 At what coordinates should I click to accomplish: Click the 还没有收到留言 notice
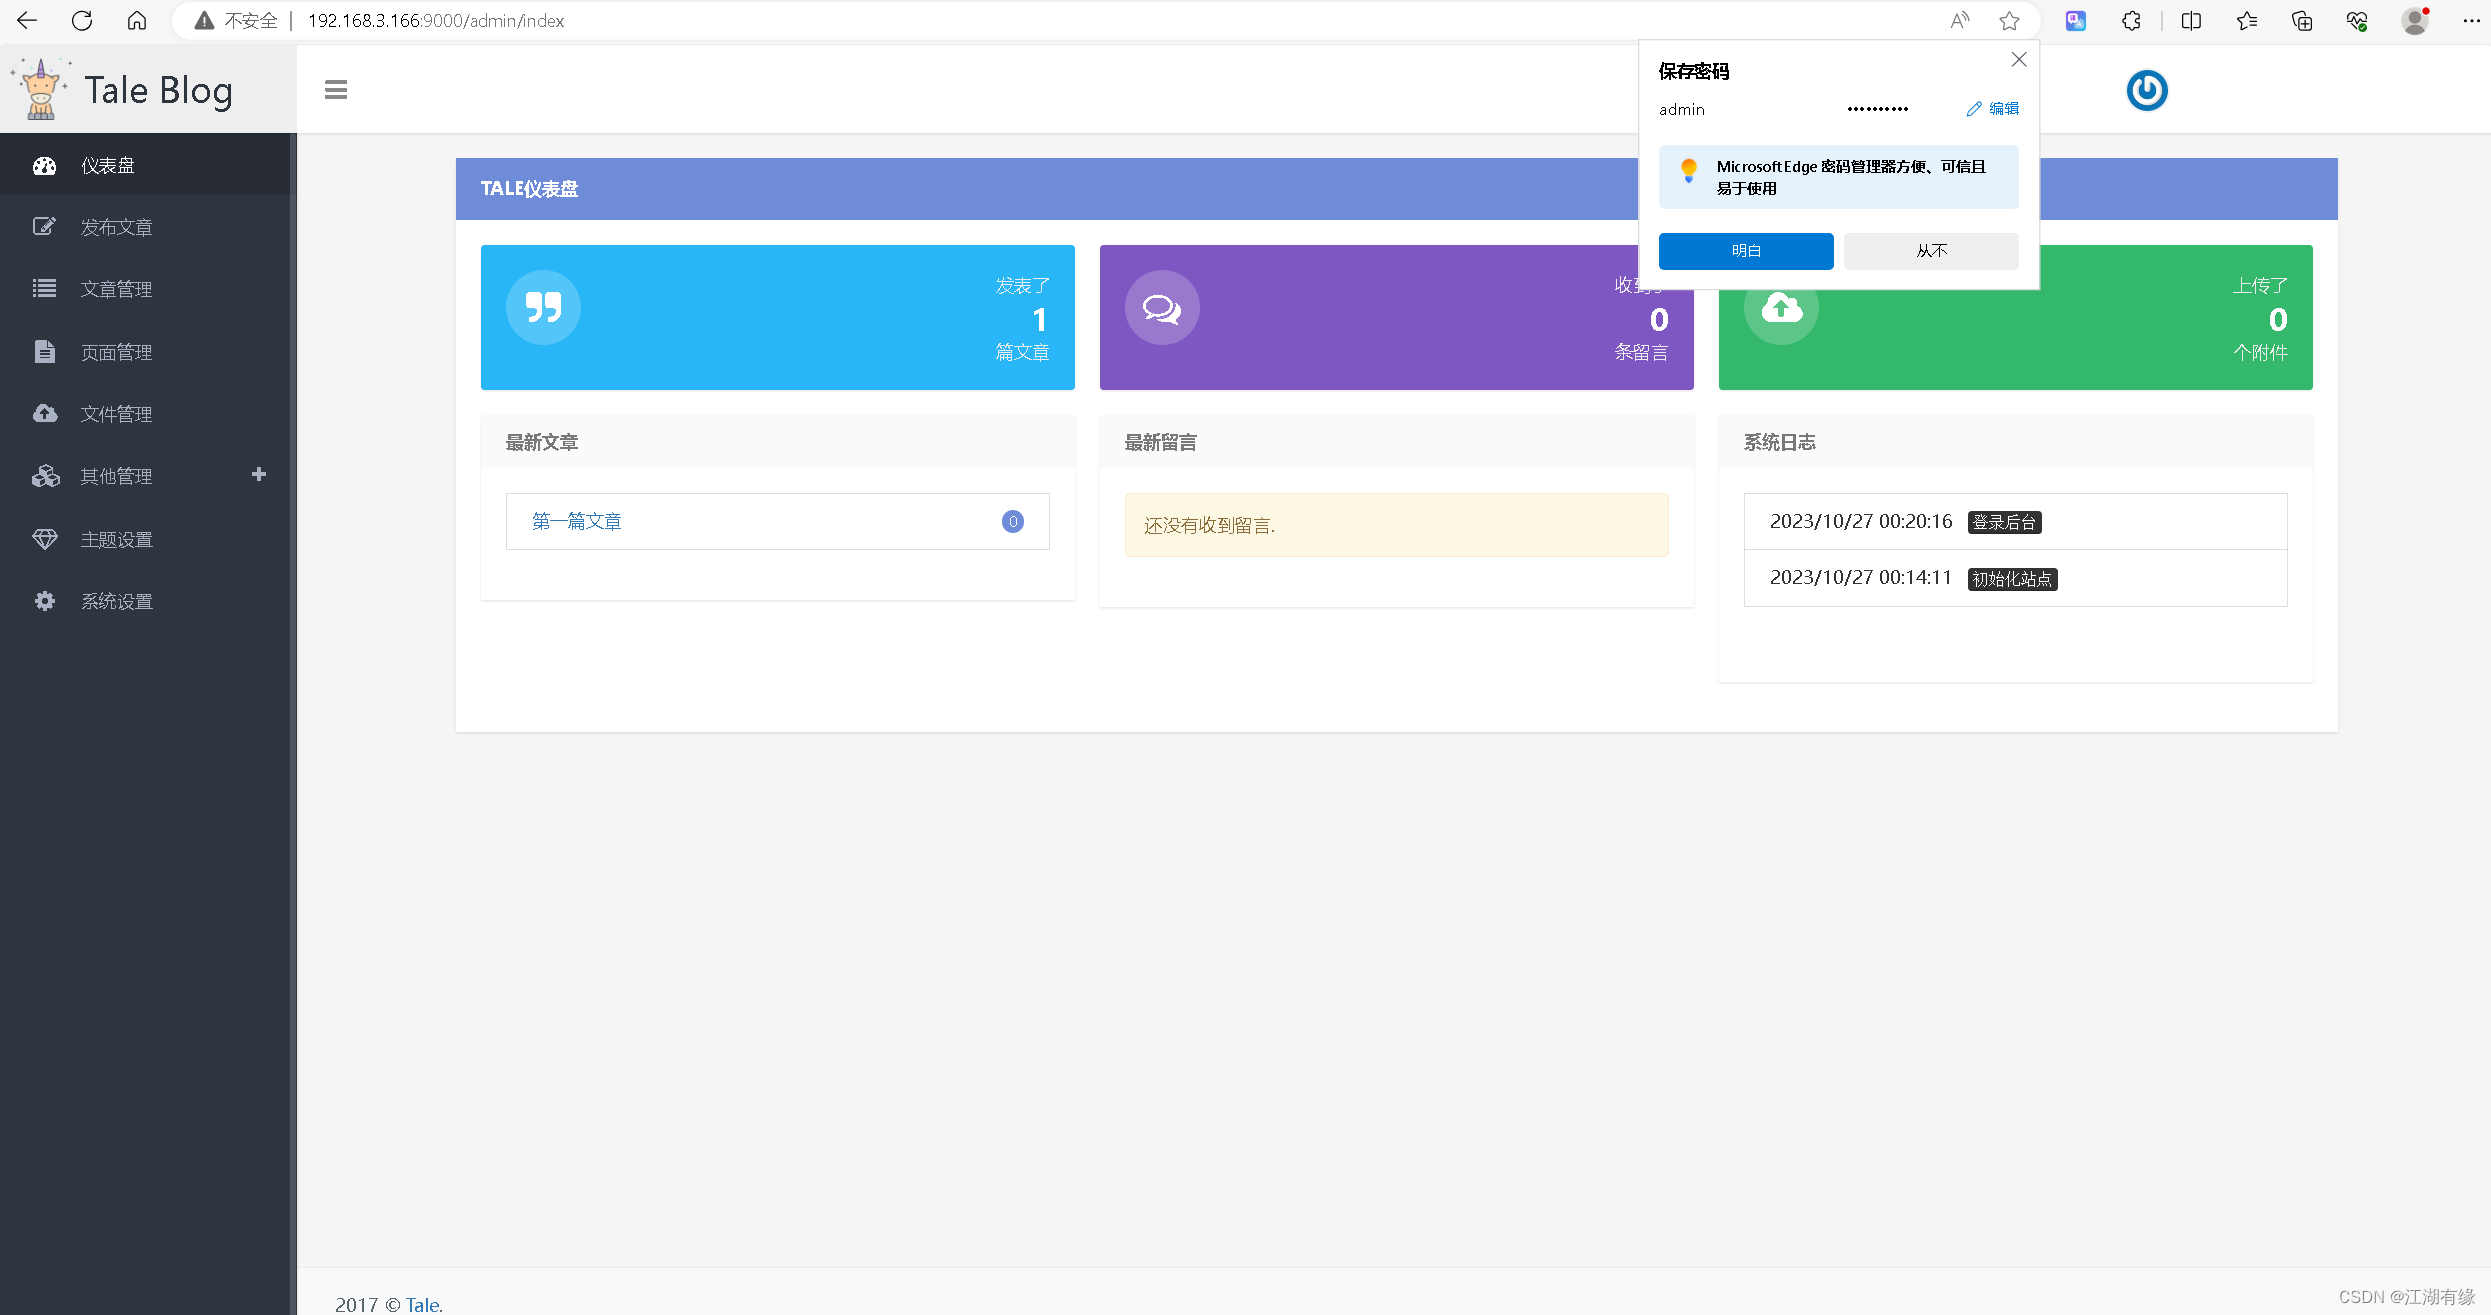coord(1396,525)
